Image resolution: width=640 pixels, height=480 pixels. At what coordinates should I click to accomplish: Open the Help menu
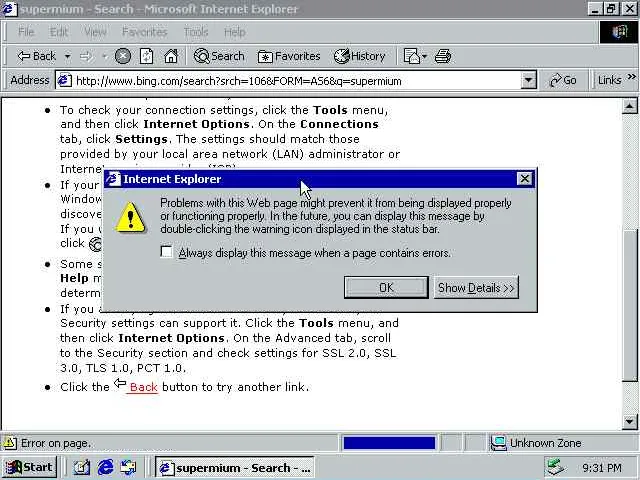(x=235, y=31)
